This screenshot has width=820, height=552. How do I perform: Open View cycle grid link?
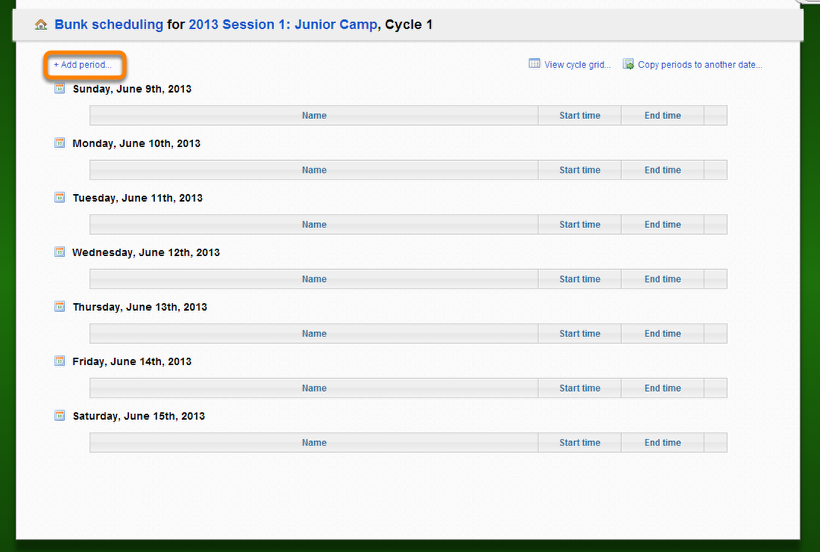pyautogui.click(x=577, y=65)
